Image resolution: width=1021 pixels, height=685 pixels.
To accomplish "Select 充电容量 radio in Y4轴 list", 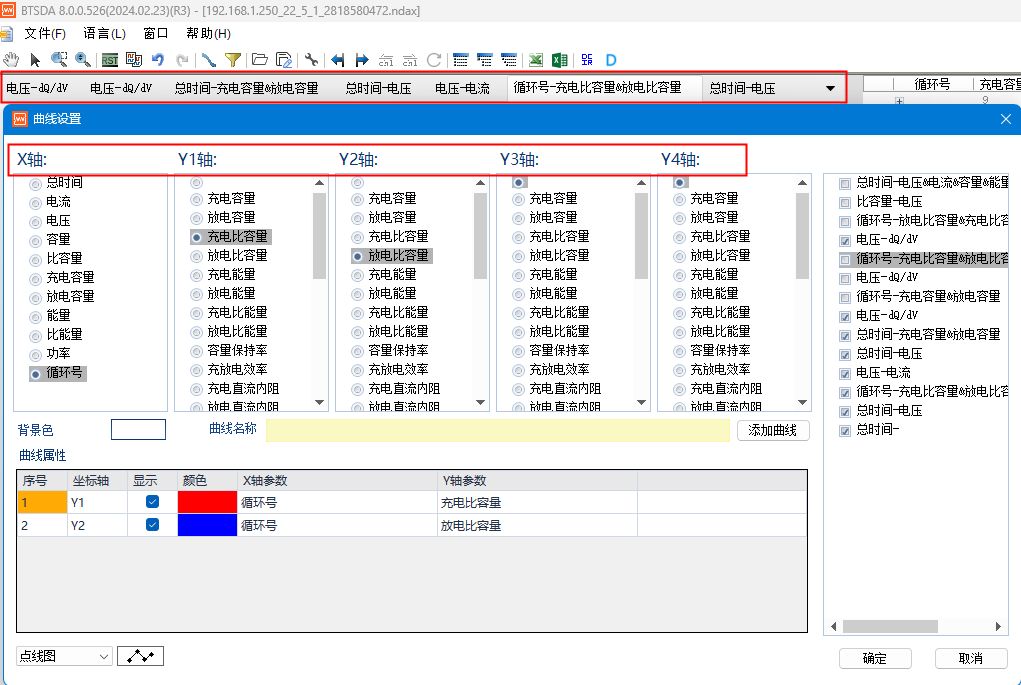I will click(x=679, y=199).
